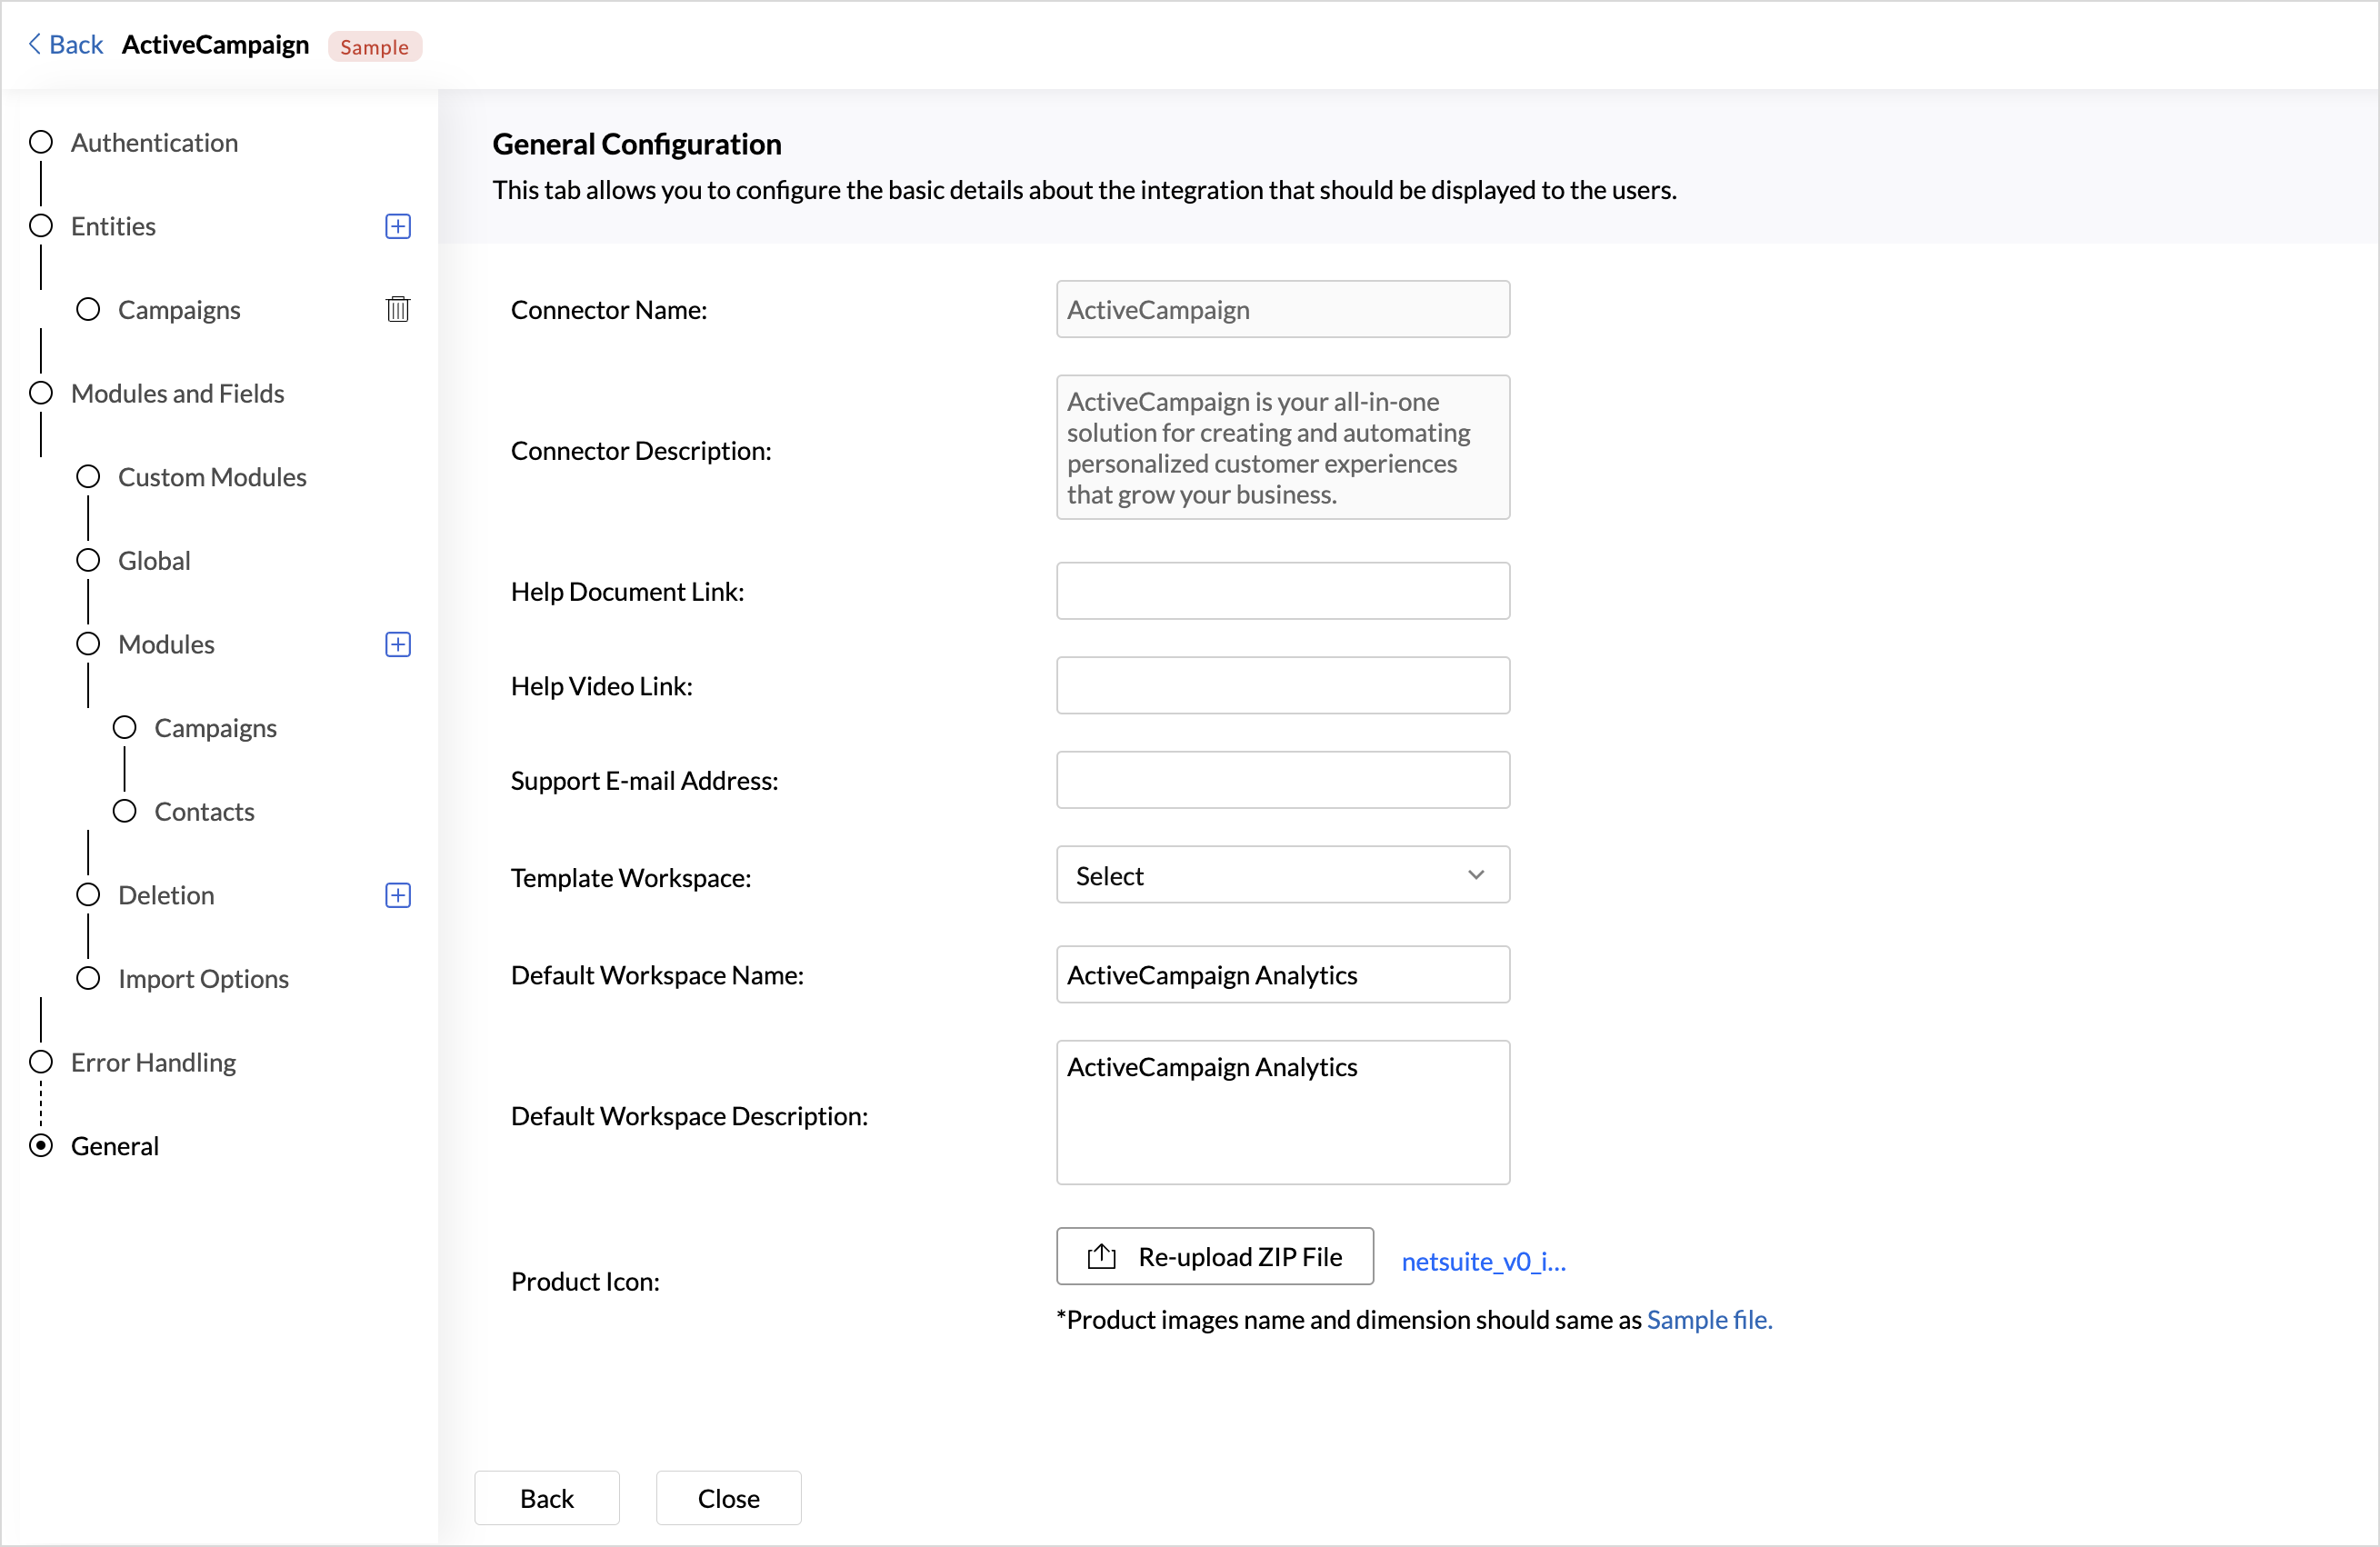Select the Authentication step circle
Image resolution: width=2380 pixels, height=1547 pixels.
[41, 142]
